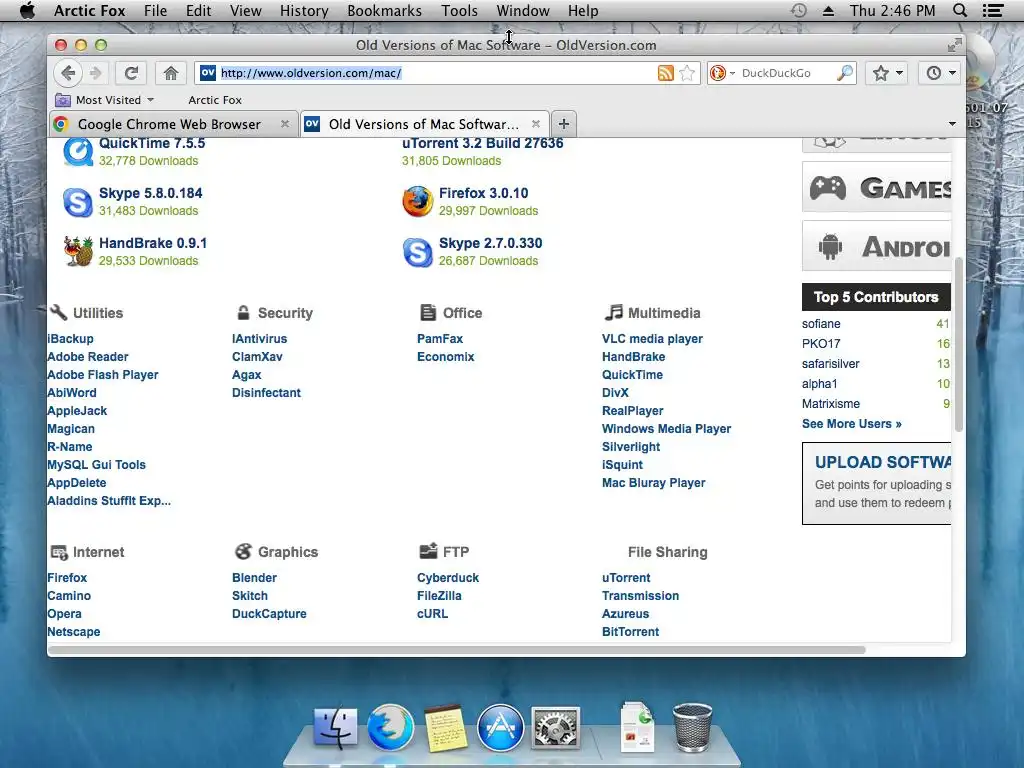Open the history clock toolbar button

934,73
